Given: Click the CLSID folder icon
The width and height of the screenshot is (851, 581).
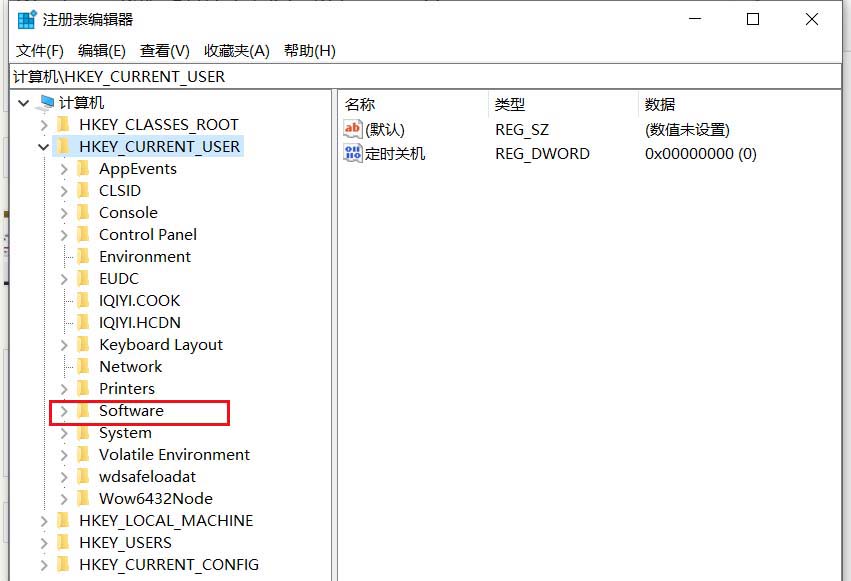Looking at the screenshot, I should 83,190.
